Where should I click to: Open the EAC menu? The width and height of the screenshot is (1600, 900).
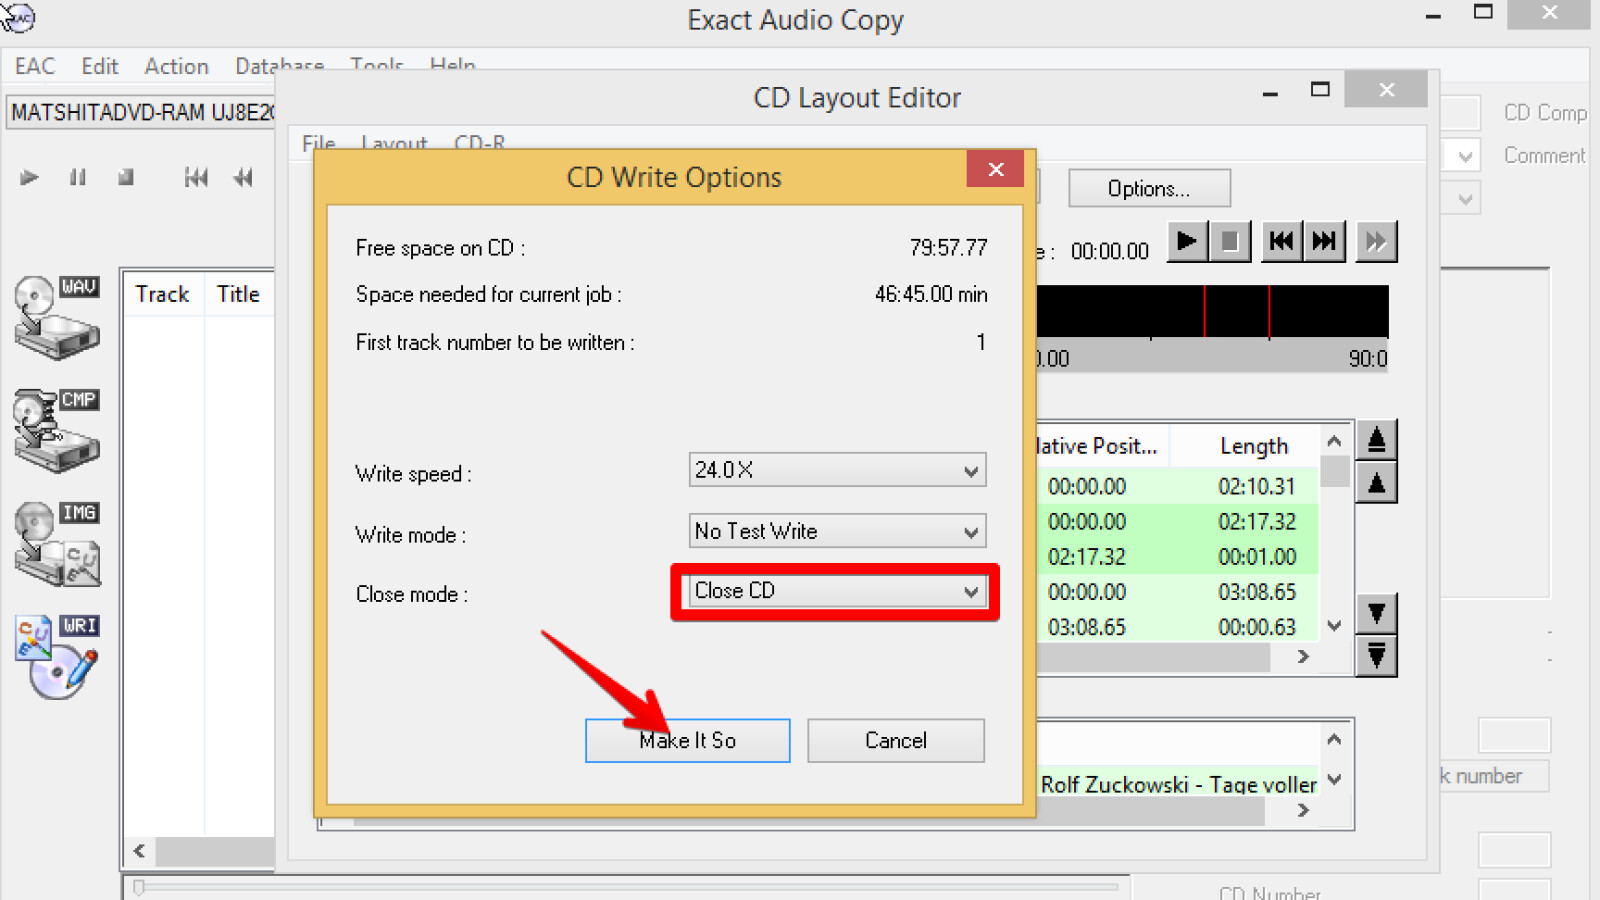click(x=35, y=66)
